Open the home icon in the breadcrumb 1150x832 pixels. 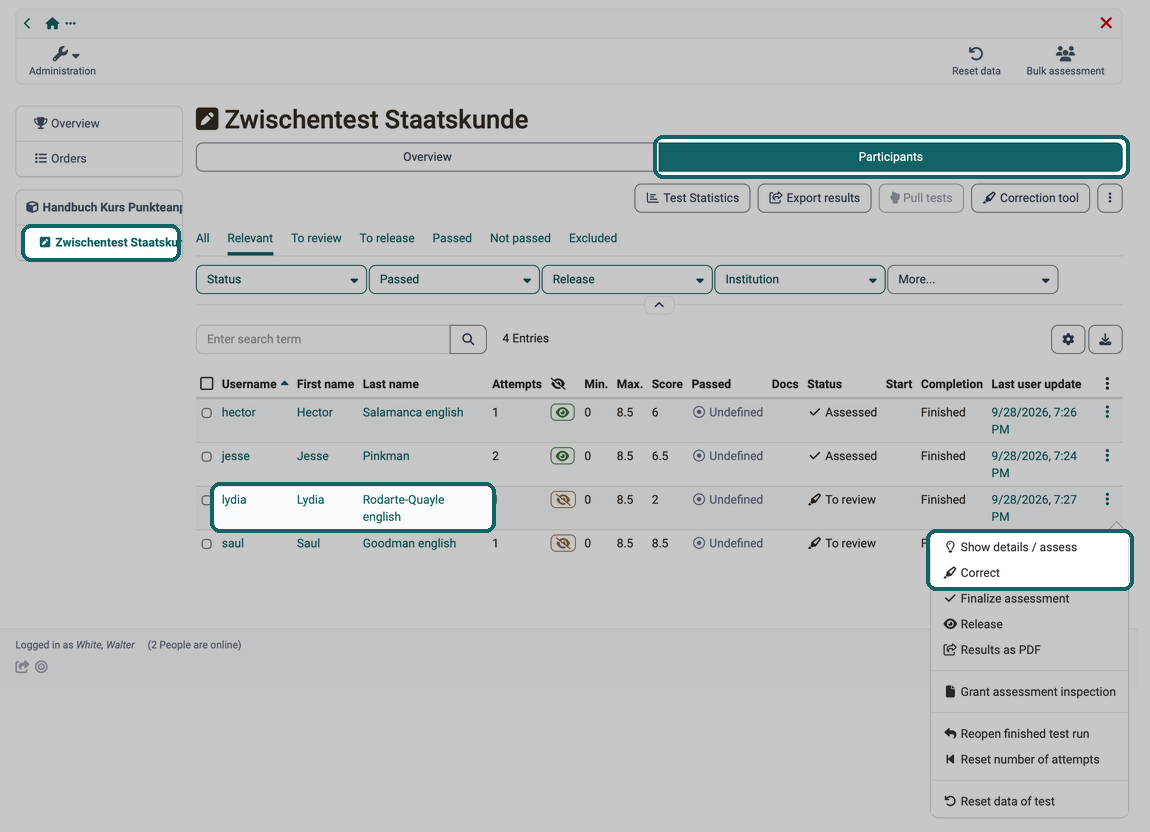[x=52, y=23]
